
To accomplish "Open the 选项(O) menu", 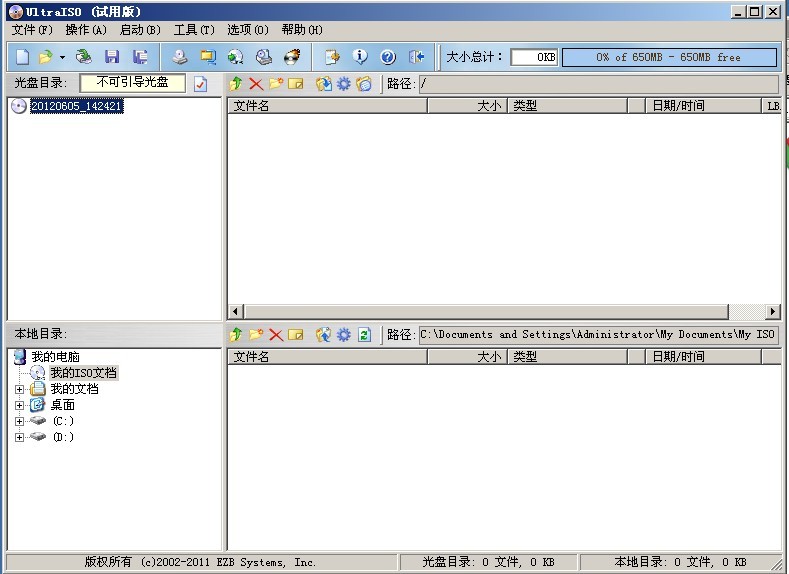I will coord(248,30).
